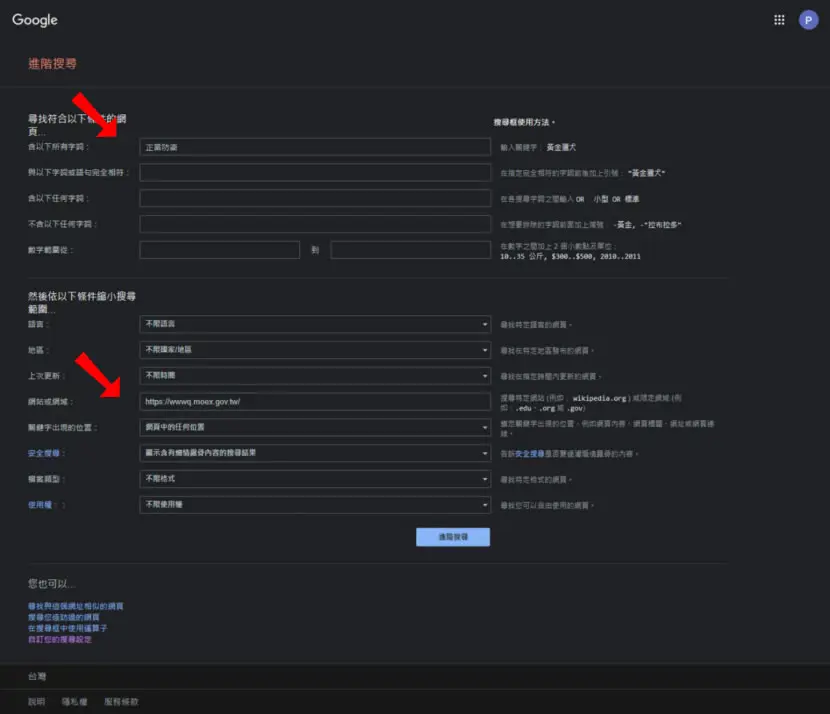
Task: Expand the 地區 (region) dropdown
Action: click(x=315, y=350)
